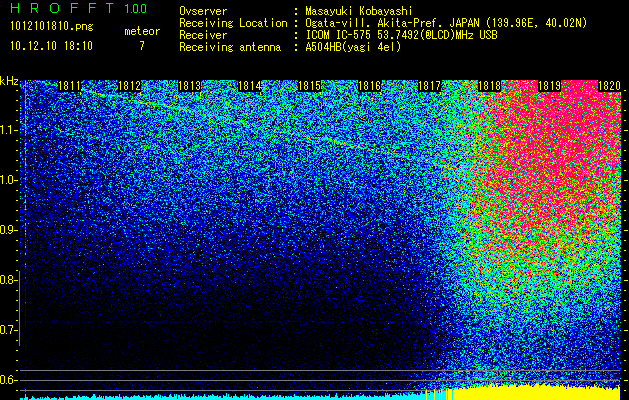Click the 1813 time marker
Image resolution: width=629 pixels, height=400 pixels.
189,86
